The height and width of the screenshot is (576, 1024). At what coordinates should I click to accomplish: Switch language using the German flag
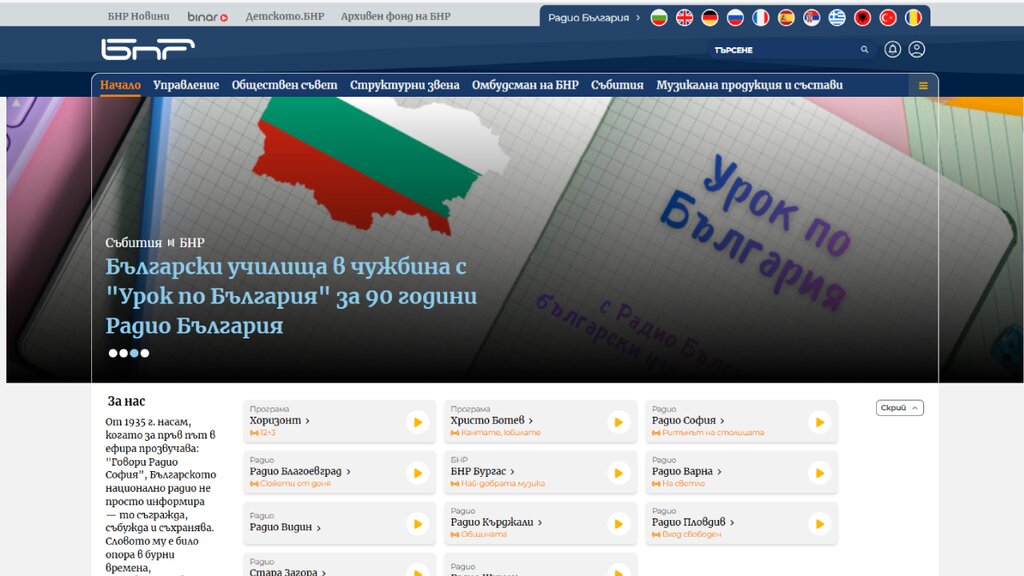pos(710,17)
